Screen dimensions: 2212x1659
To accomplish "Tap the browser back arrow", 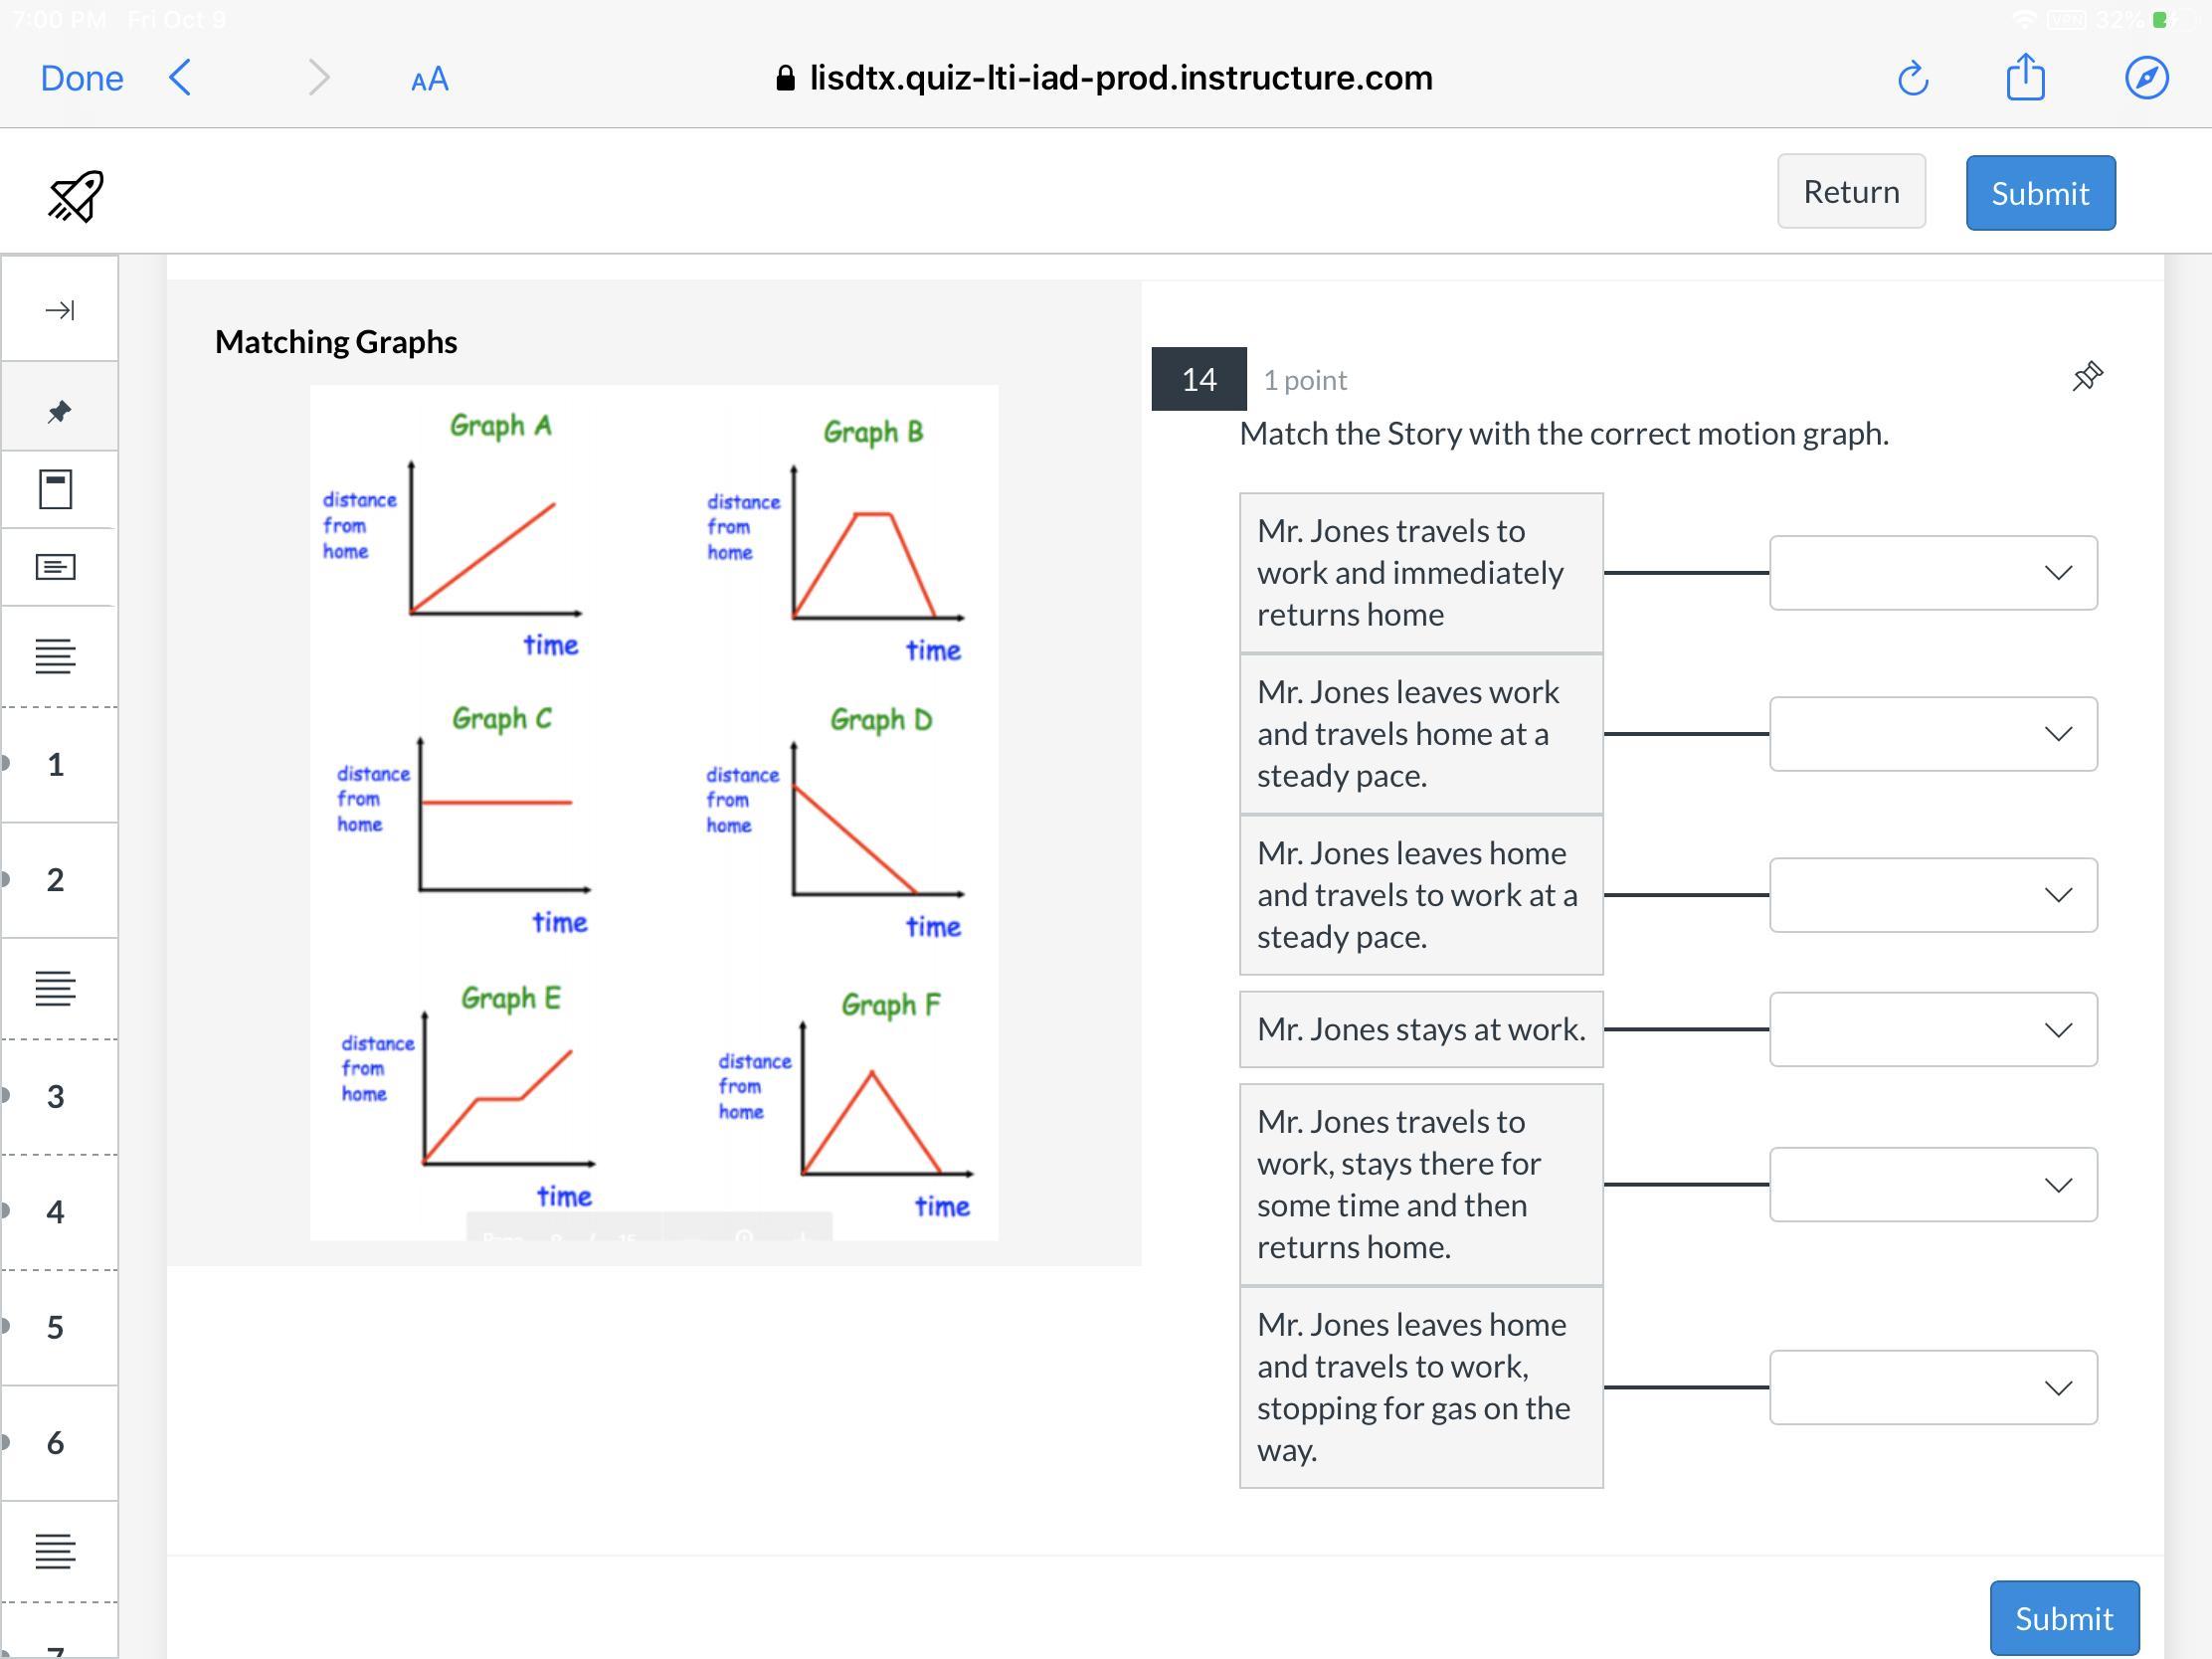I will [x=181, y=78].
